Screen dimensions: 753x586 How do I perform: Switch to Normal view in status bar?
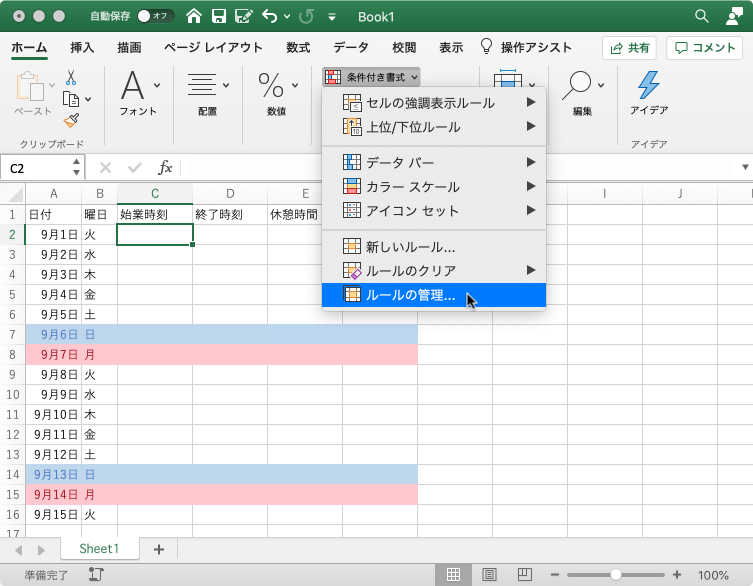453,574
